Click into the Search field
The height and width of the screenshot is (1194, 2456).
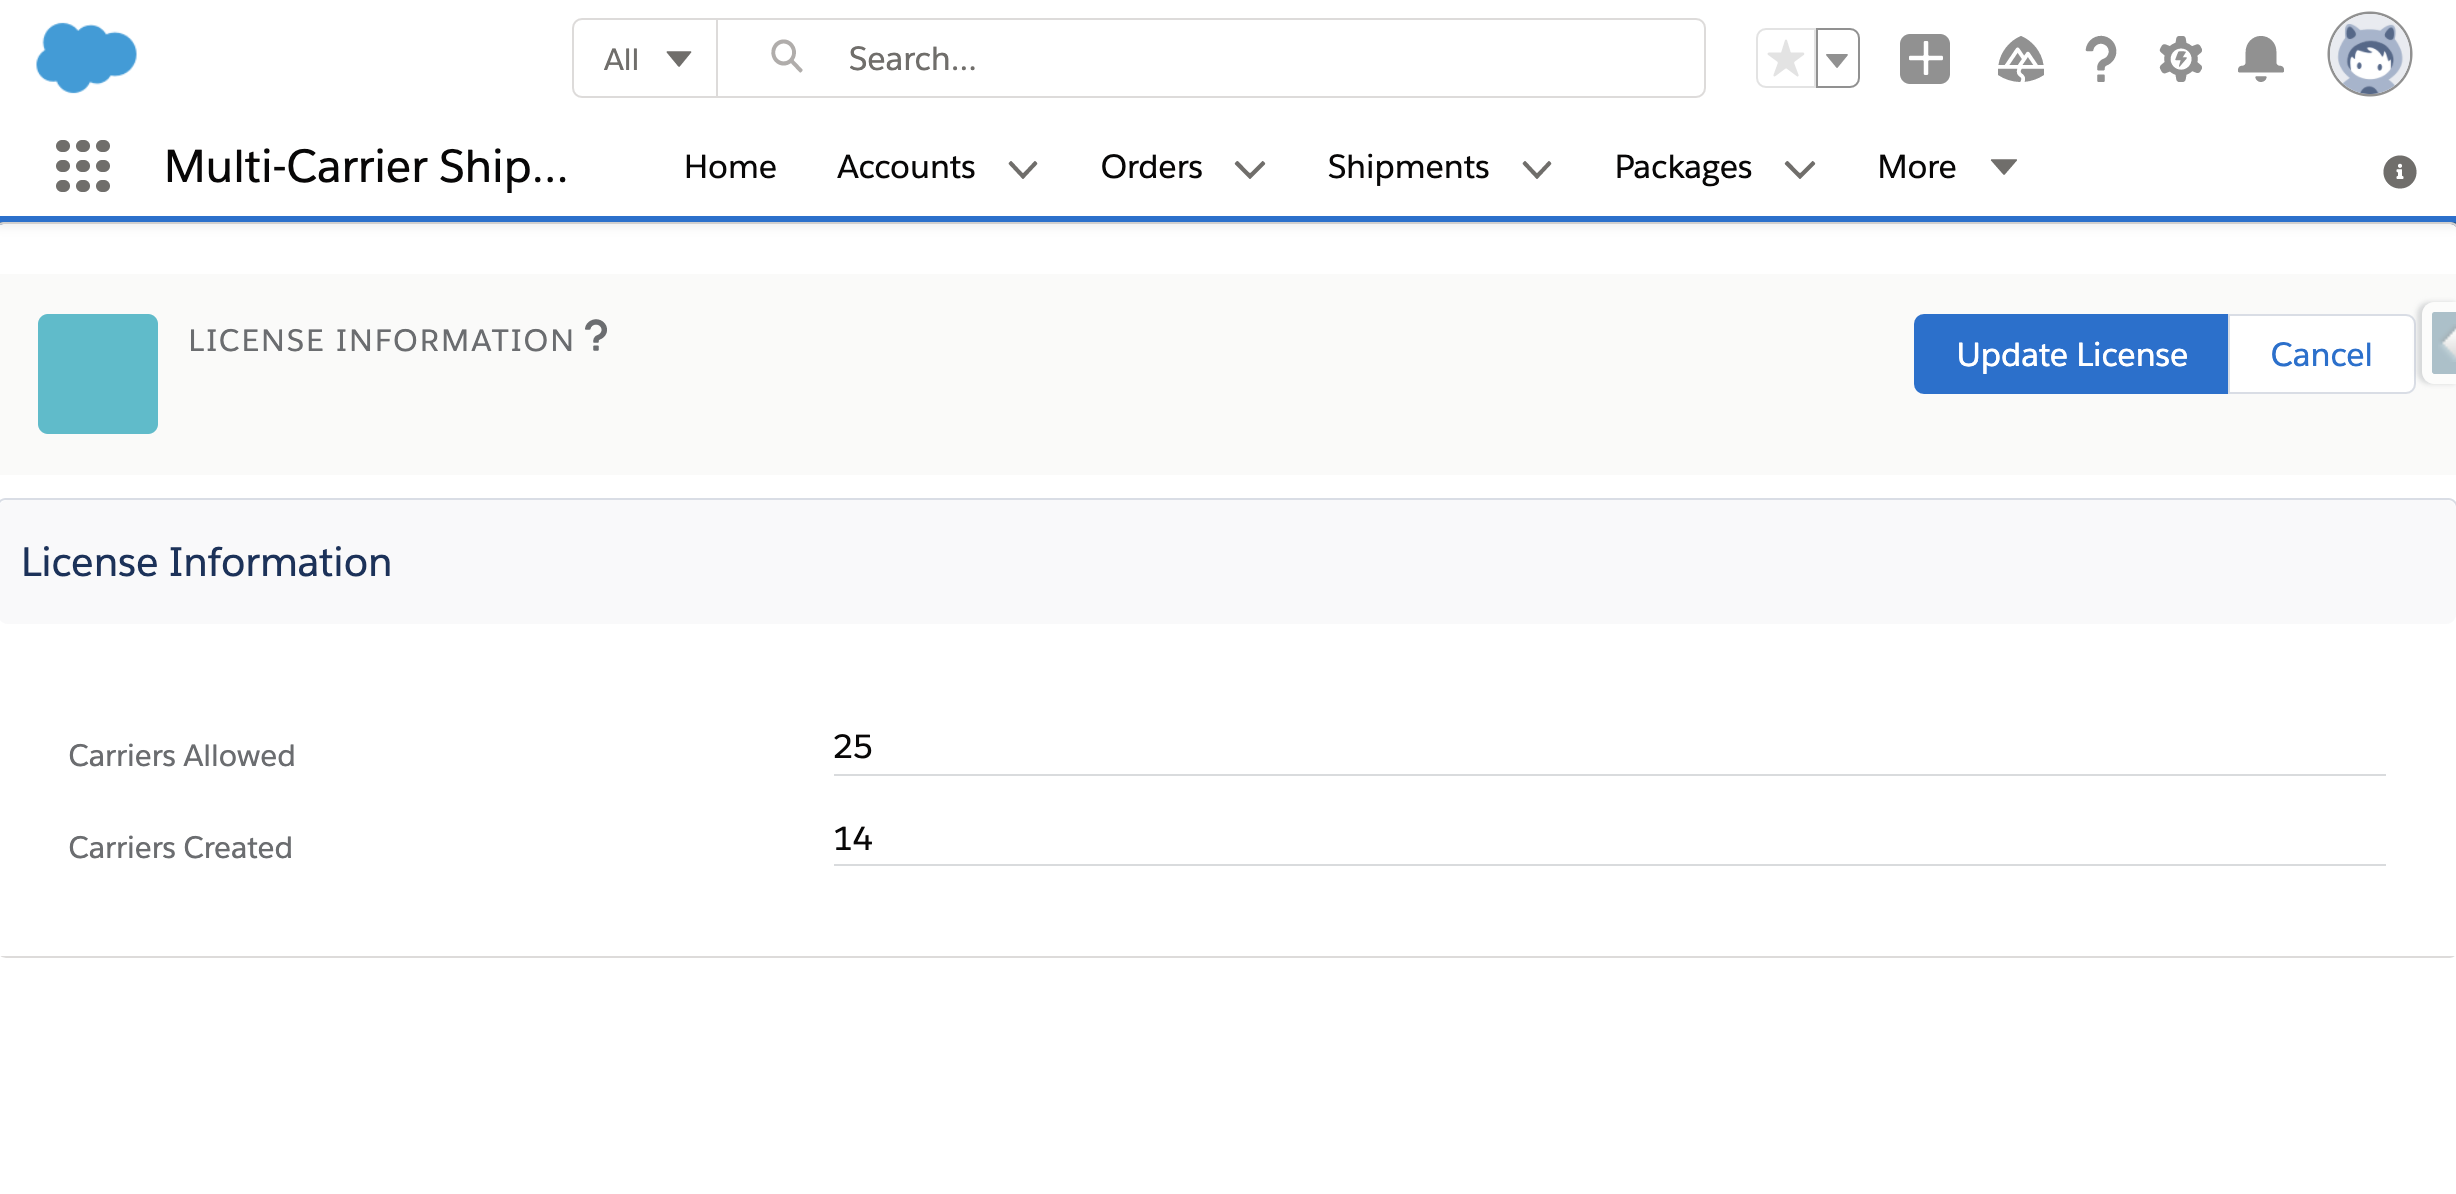tap(1211, 59)
